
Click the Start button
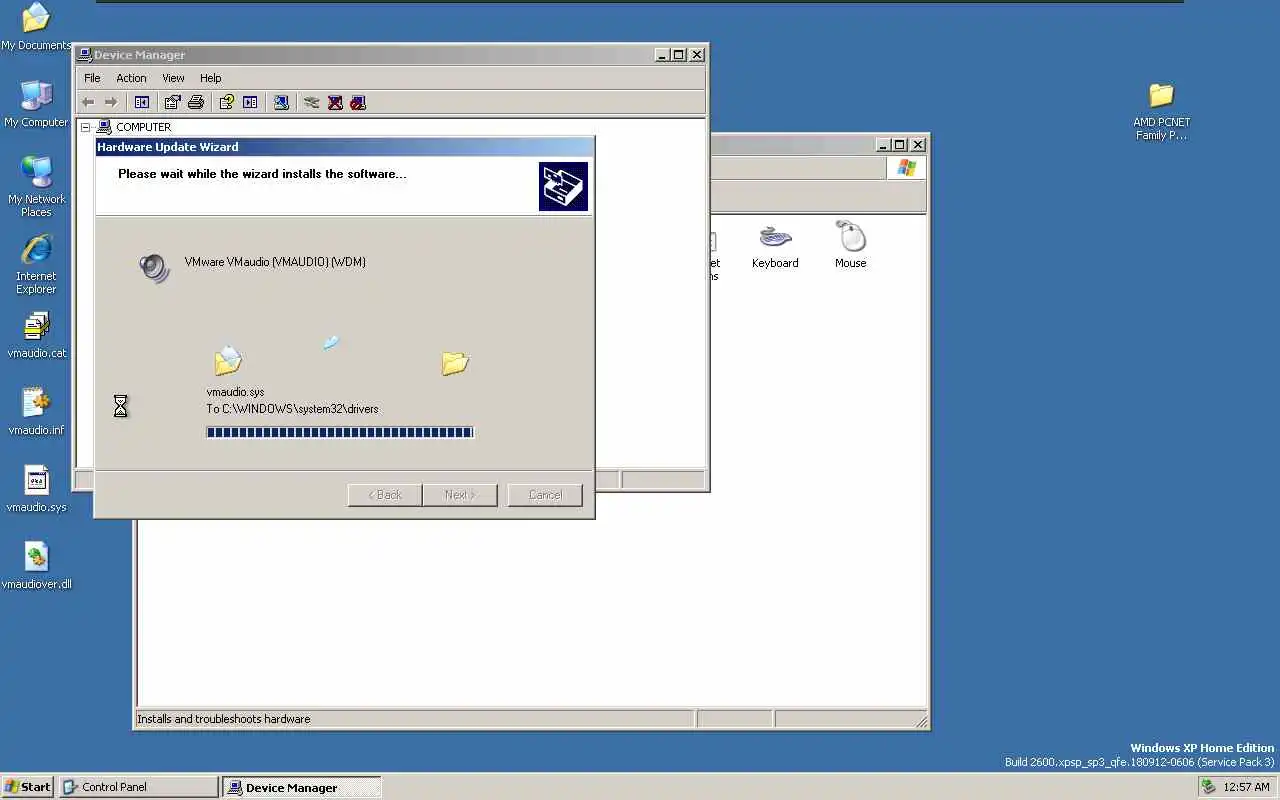(28, 787)
